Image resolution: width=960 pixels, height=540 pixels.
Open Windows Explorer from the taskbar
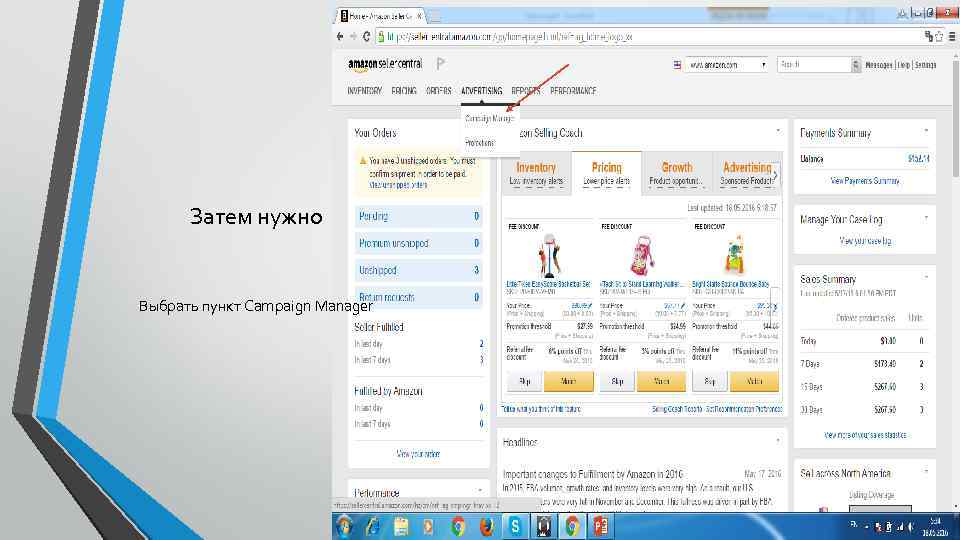[x=401, y=527]
